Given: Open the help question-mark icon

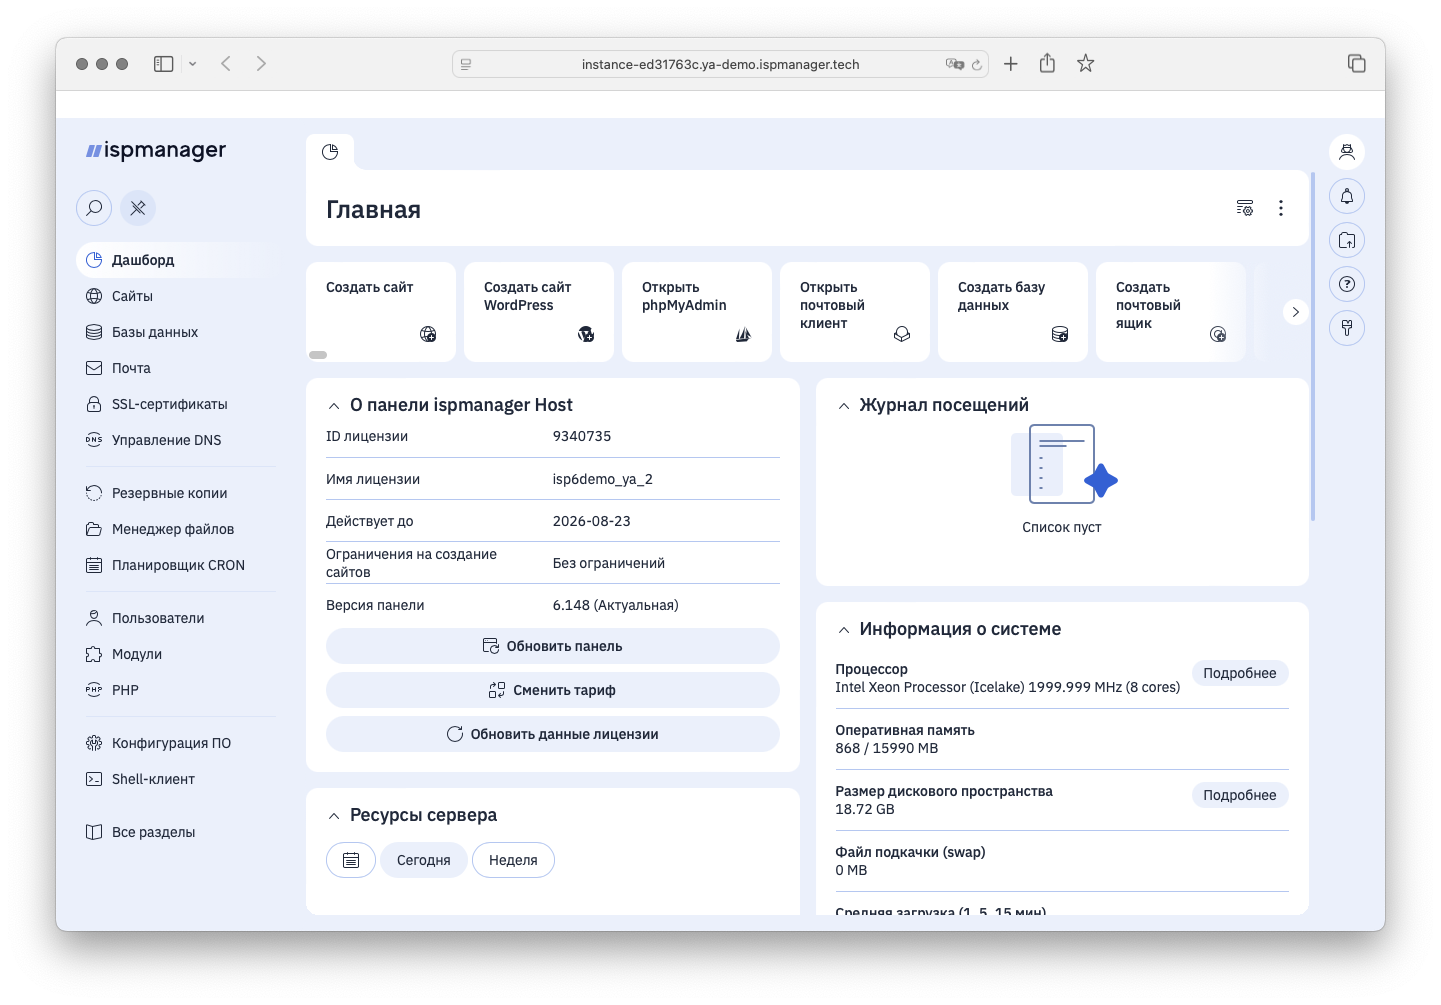Looking at the screenshot, I should coord(1347,284).
